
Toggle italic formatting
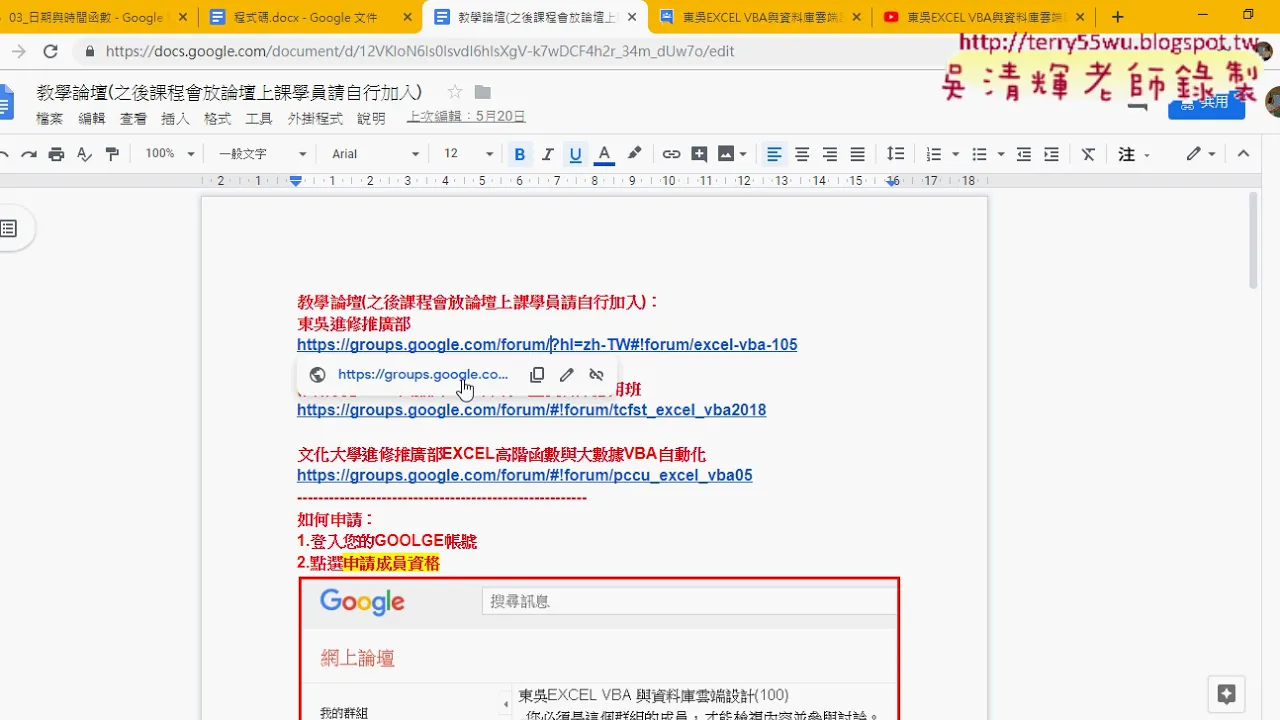pyautogui.click(x=547, y=154)
